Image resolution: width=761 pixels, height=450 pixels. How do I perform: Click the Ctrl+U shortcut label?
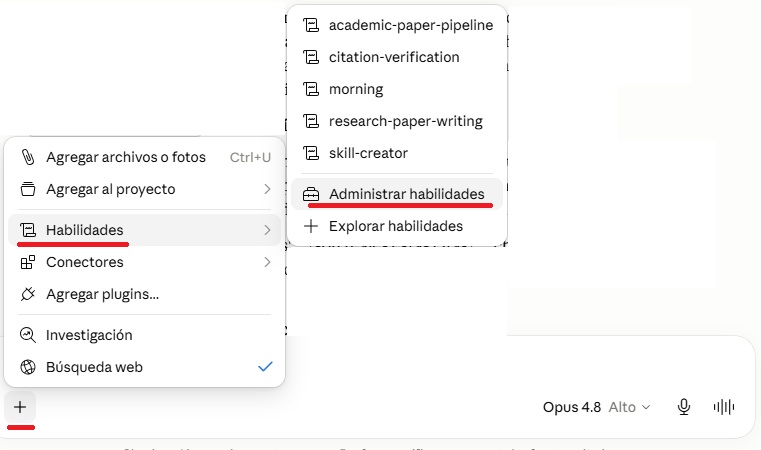coord(250,157)
